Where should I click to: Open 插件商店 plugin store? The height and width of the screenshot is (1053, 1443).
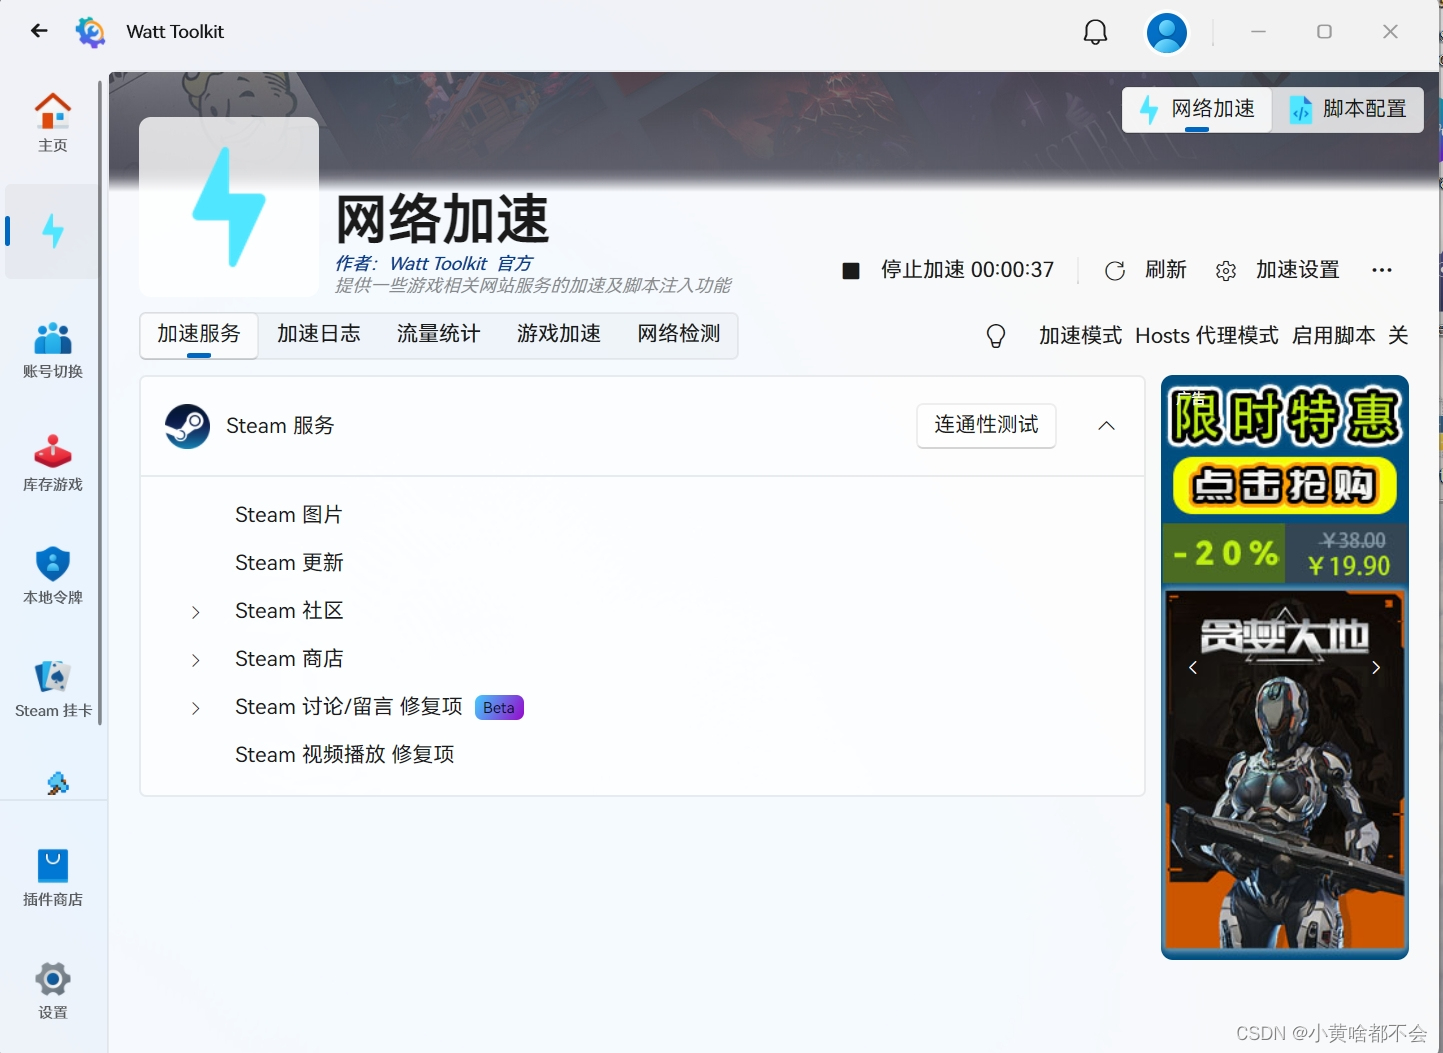click(x=53, y=878)
